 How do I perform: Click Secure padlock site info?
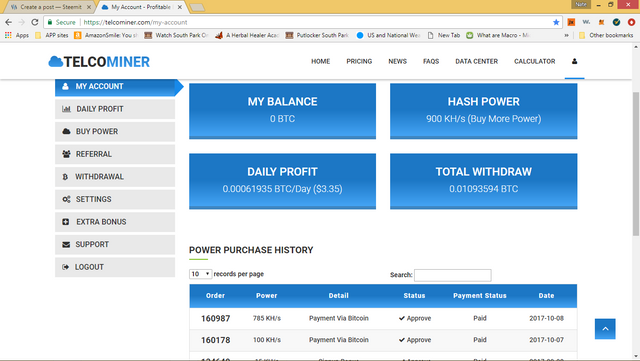click(x=62, y=22)
